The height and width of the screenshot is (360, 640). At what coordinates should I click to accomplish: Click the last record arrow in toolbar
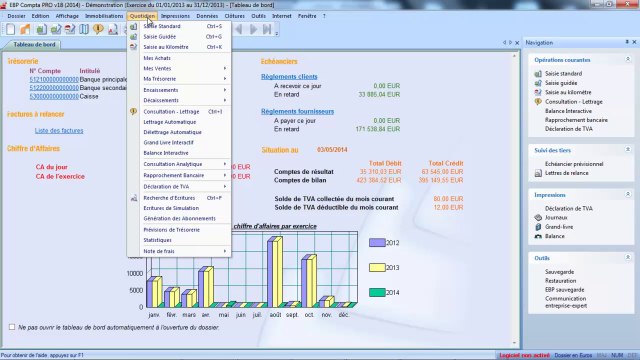(x=267, y=29)
